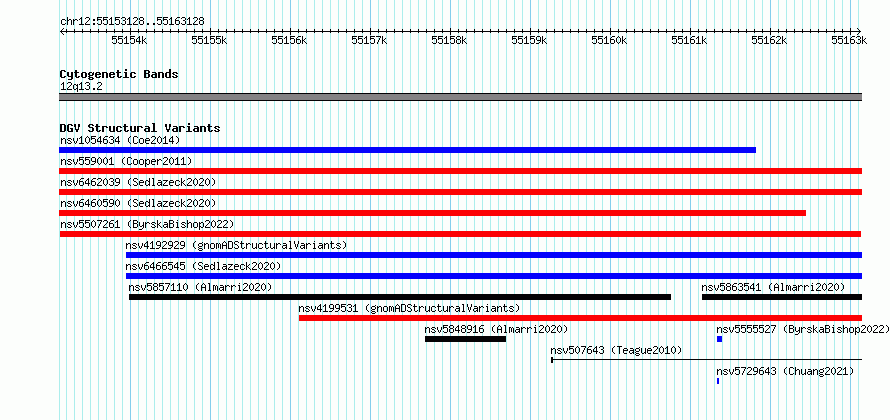Click the 55156k ruler tick label

point(290,41)
